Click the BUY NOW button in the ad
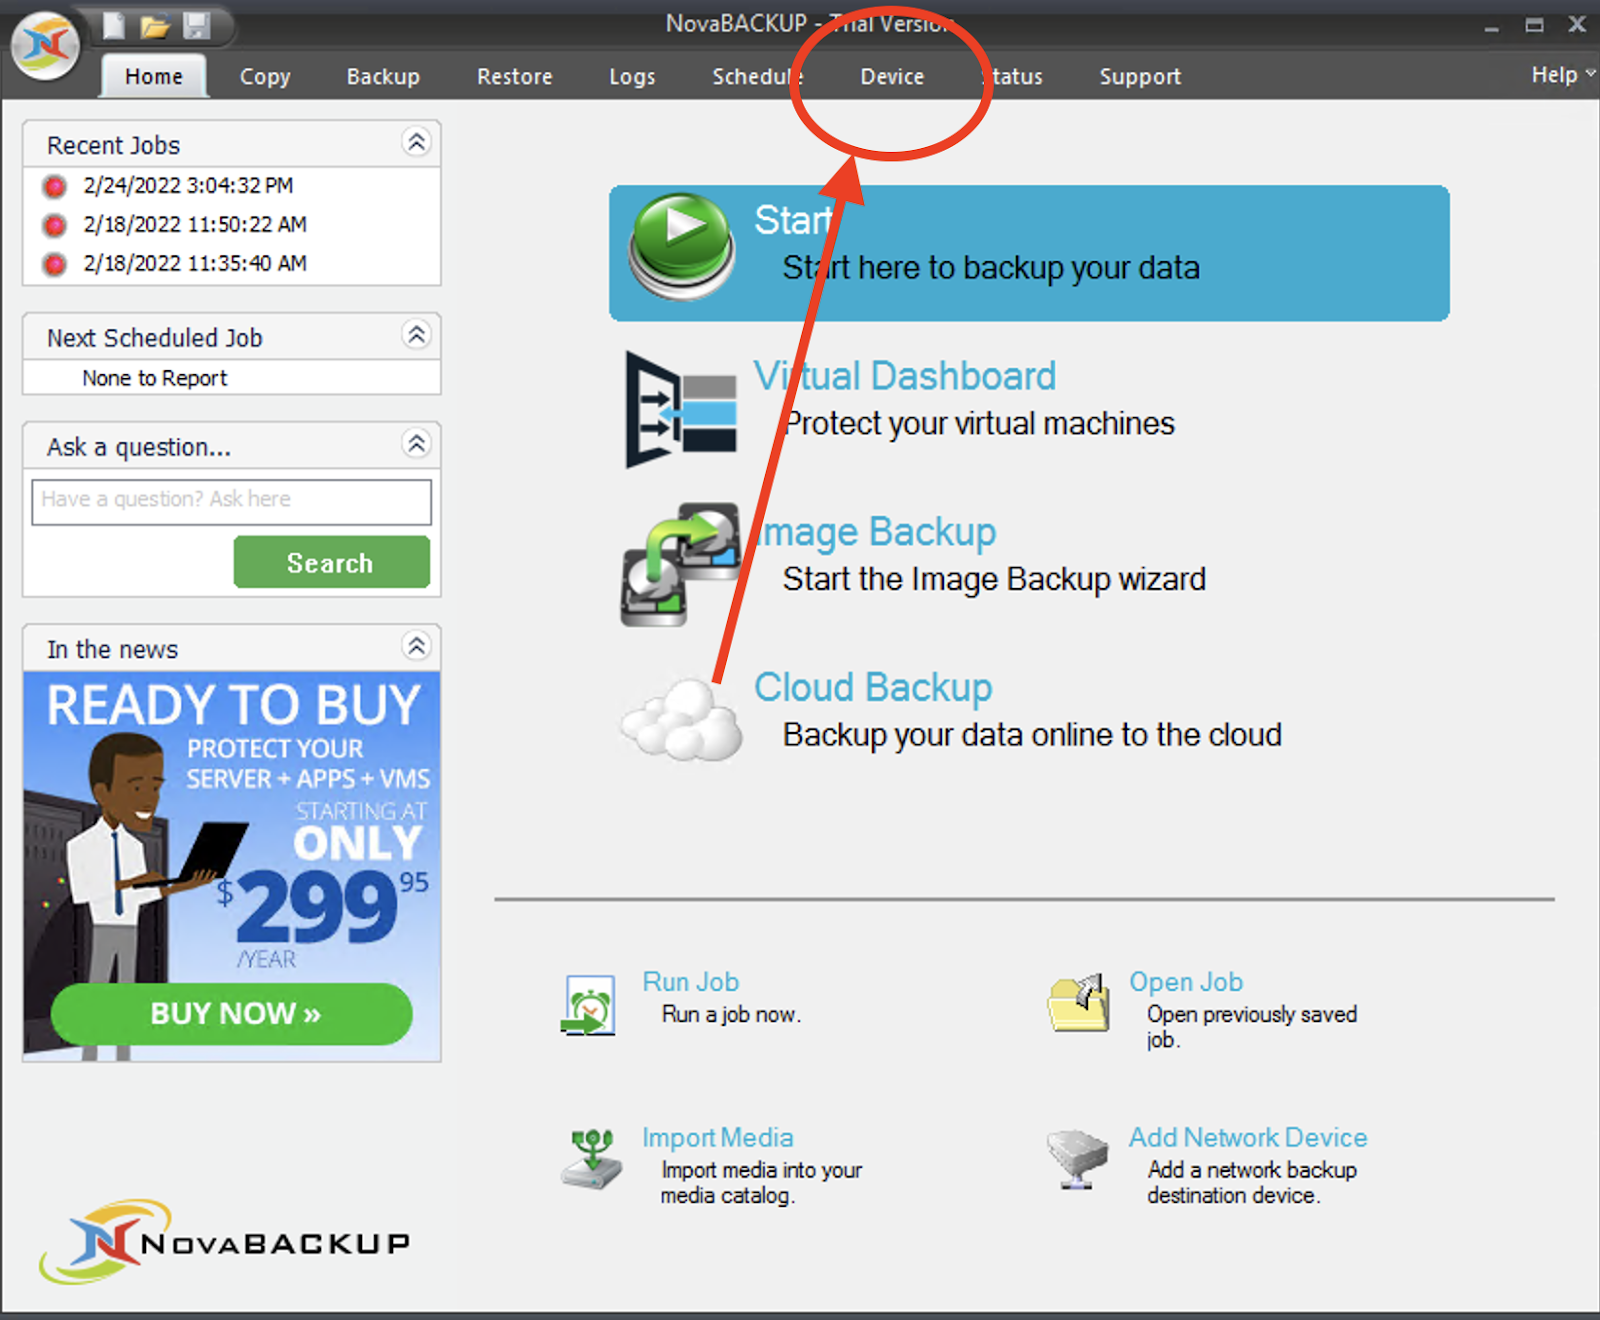This screenshot has height=1320, width=1600. click(x=232, y=1014)
